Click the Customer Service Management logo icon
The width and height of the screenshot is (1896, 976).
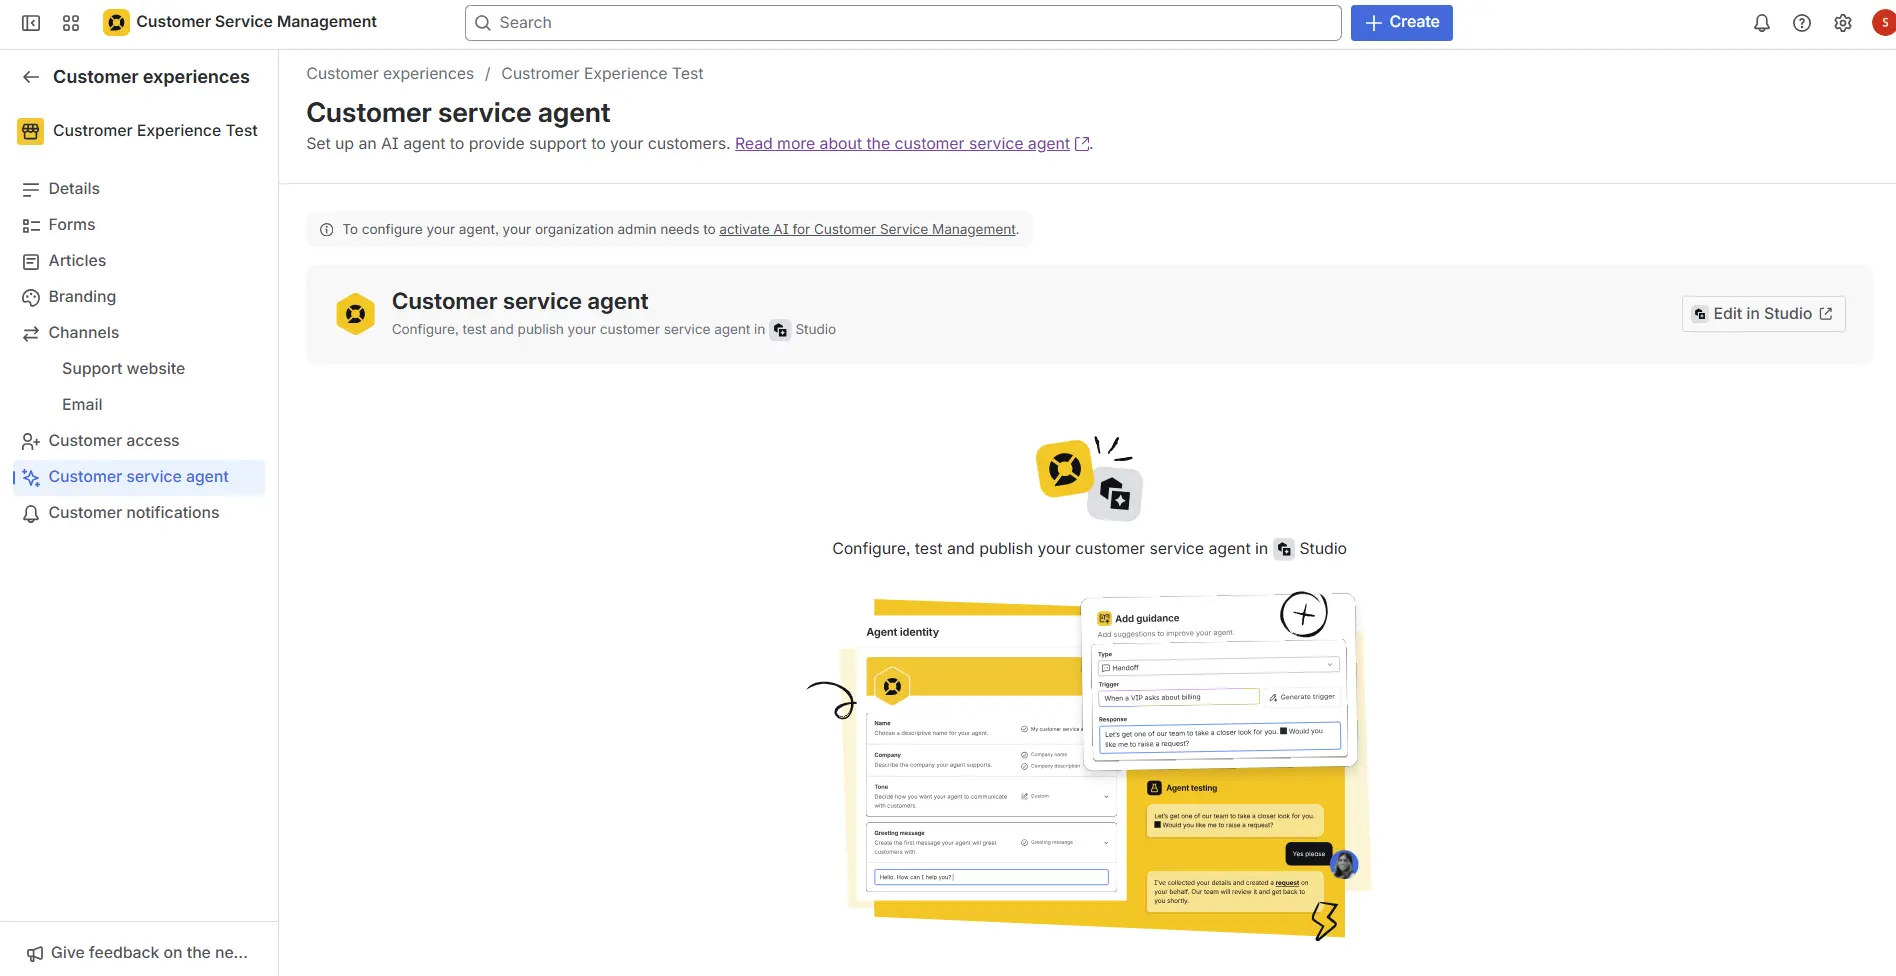click(x=116, y=23)
